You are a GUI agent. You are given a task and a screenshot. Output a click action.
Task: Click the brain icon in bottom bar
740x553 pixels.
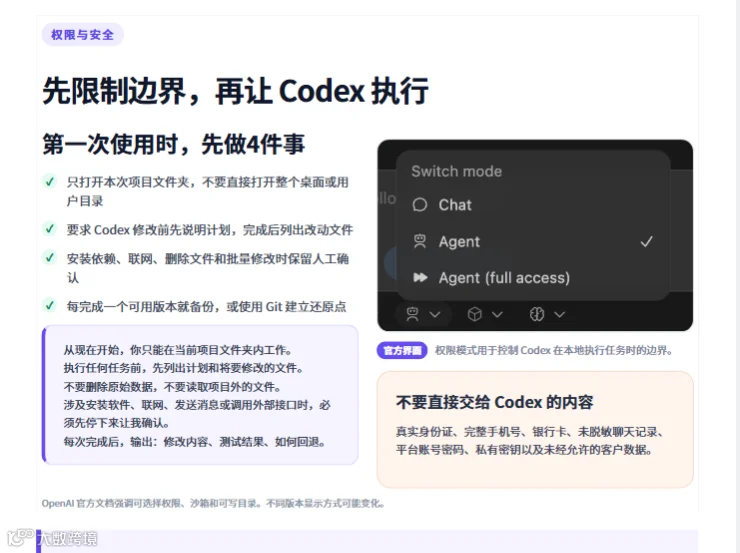click(537, 314)
